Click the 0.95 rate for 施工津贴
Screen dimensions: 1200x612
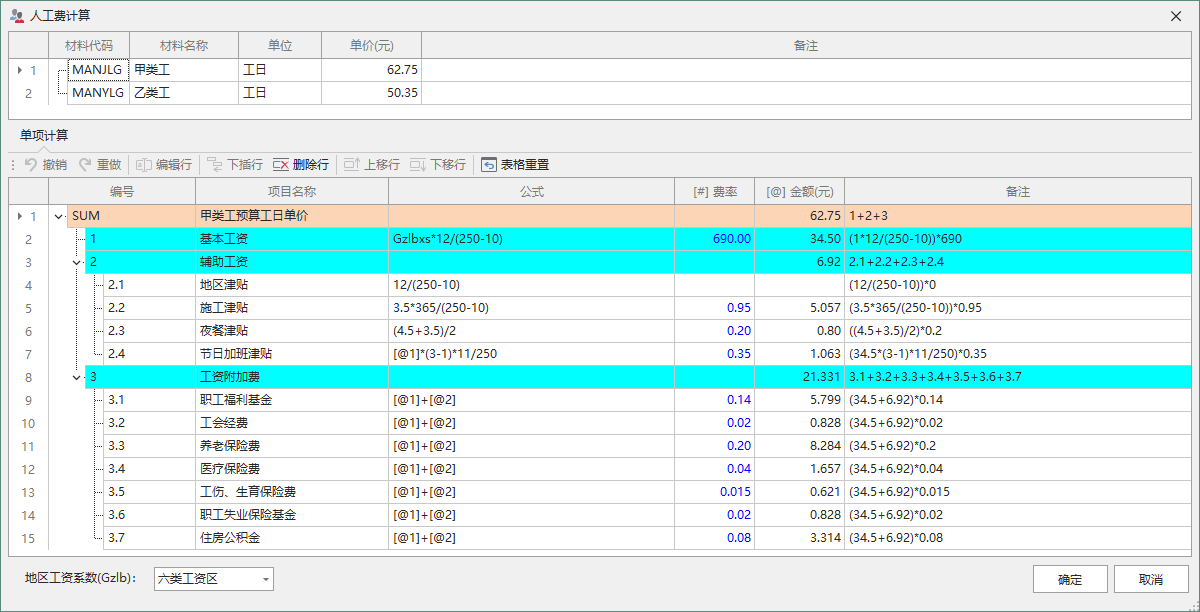point(714,308)
